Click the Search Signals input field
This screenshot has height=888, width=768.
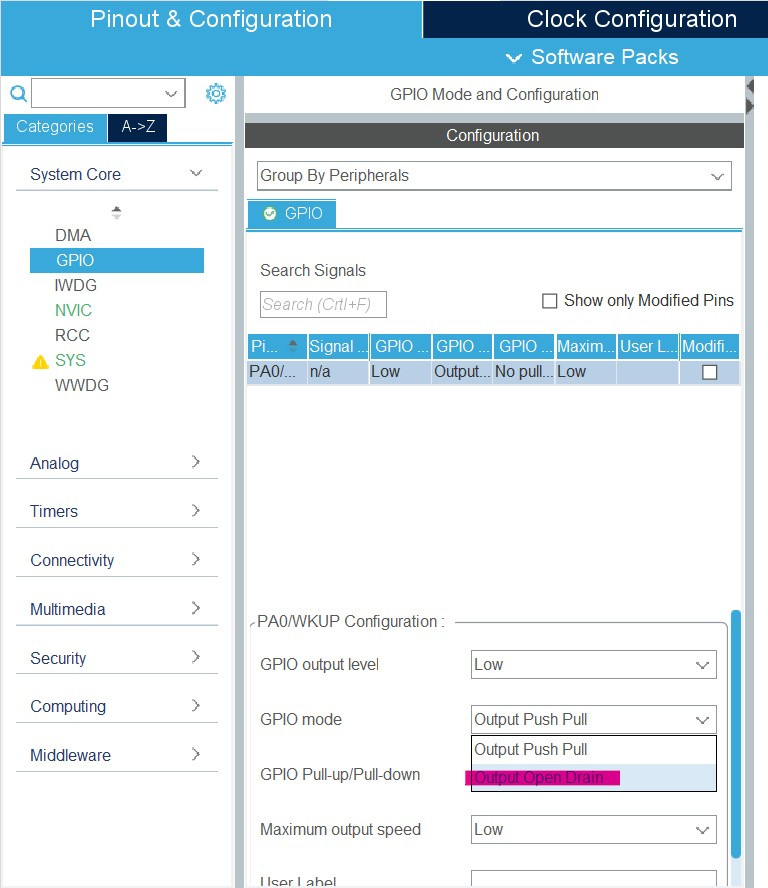tap(323, 305)
